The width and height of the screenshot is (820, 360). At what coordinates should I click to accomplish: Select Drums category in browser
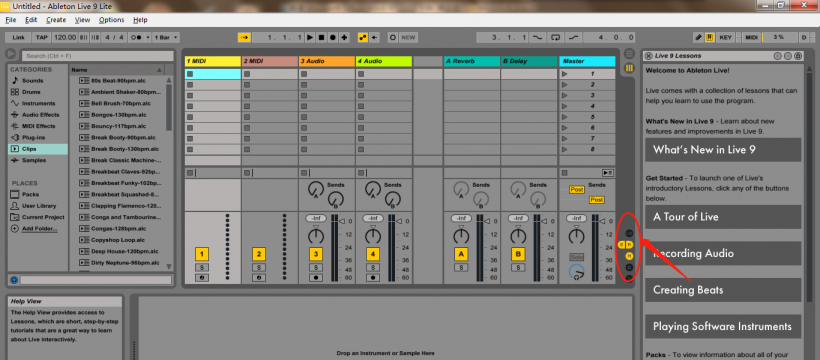click(31, 92)
